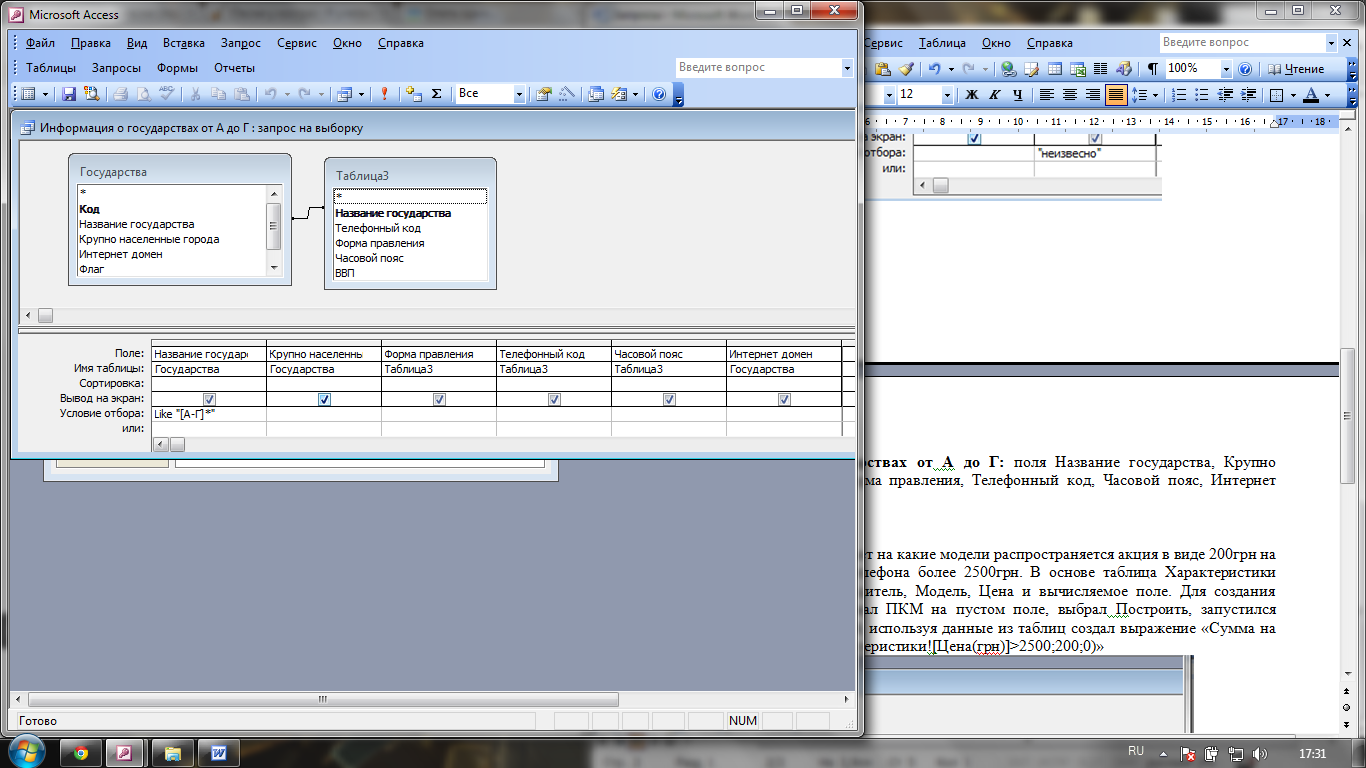Select Флаг field in Государства list
Image resolution: width=1366 pixels, height=768 pixels.
pos(92,269)
